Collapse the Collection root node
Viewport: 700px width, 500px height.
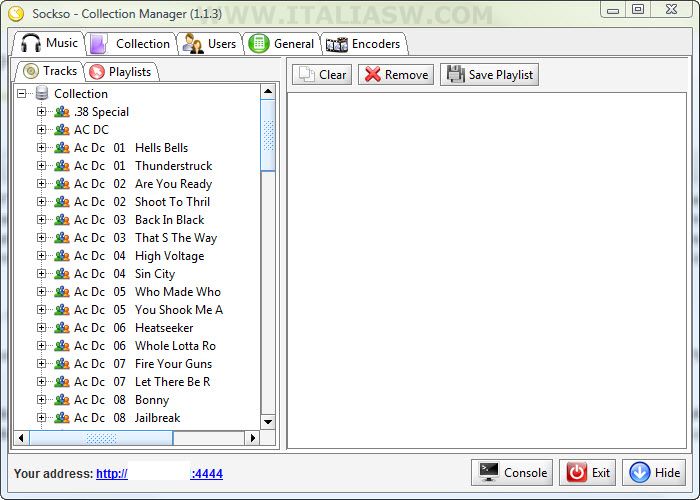21,94
